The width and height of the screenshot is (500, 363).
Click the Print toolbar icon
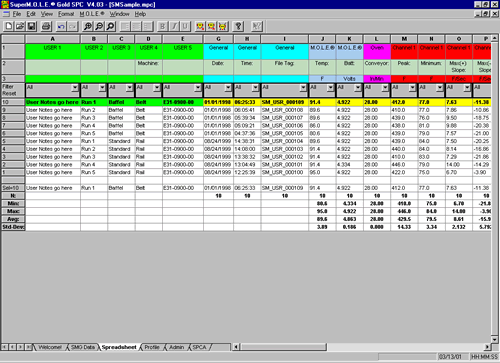click(46, 26)
